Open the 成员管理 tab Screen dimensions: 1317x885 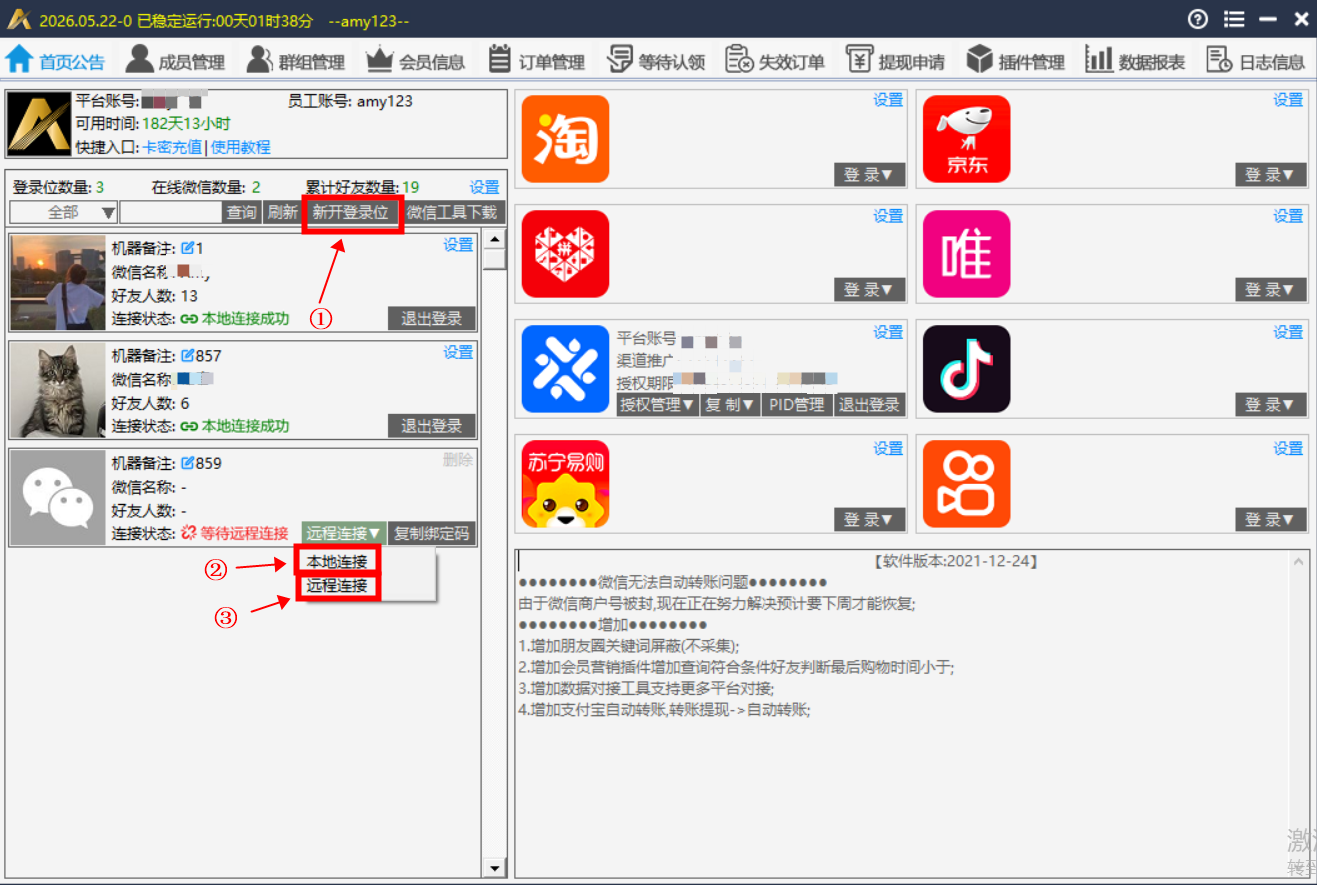[176, 60]
